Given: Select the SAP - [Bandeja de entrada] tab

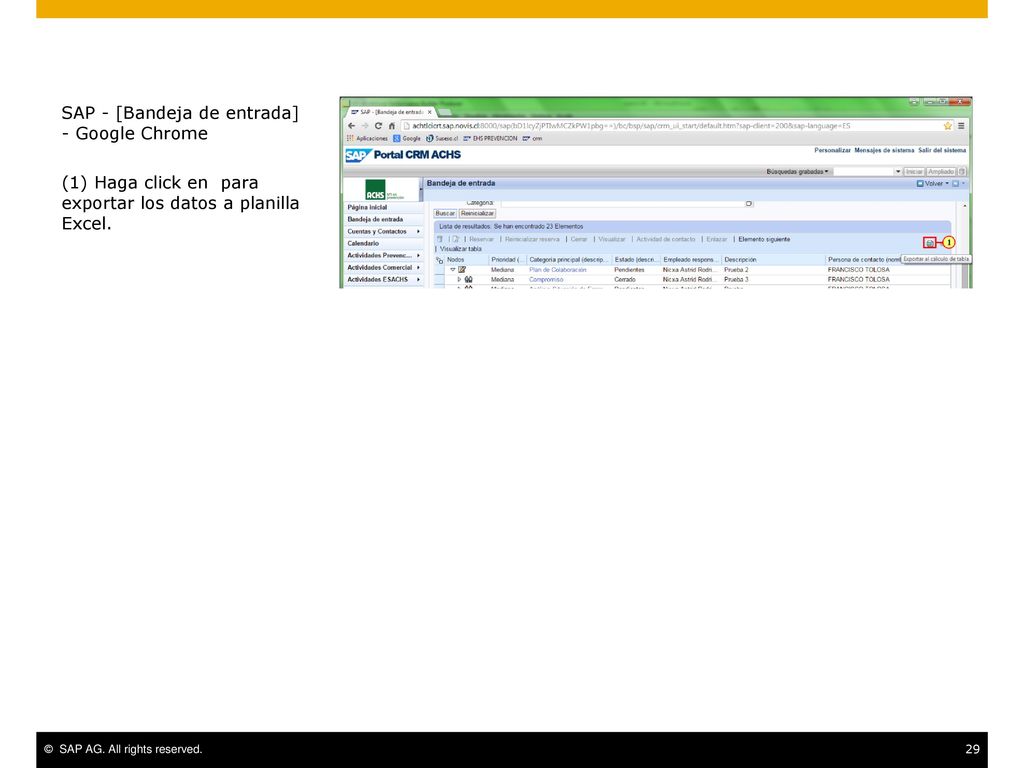Looking at the screenshot, I should tap(392, 112).
